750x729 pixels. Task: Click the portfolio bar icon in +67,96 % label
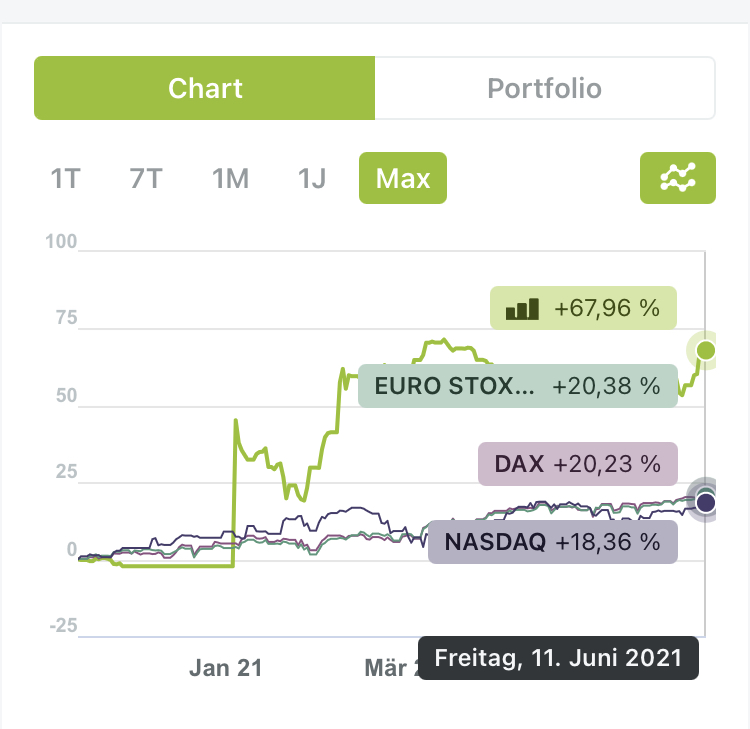(x=522, y=308)
